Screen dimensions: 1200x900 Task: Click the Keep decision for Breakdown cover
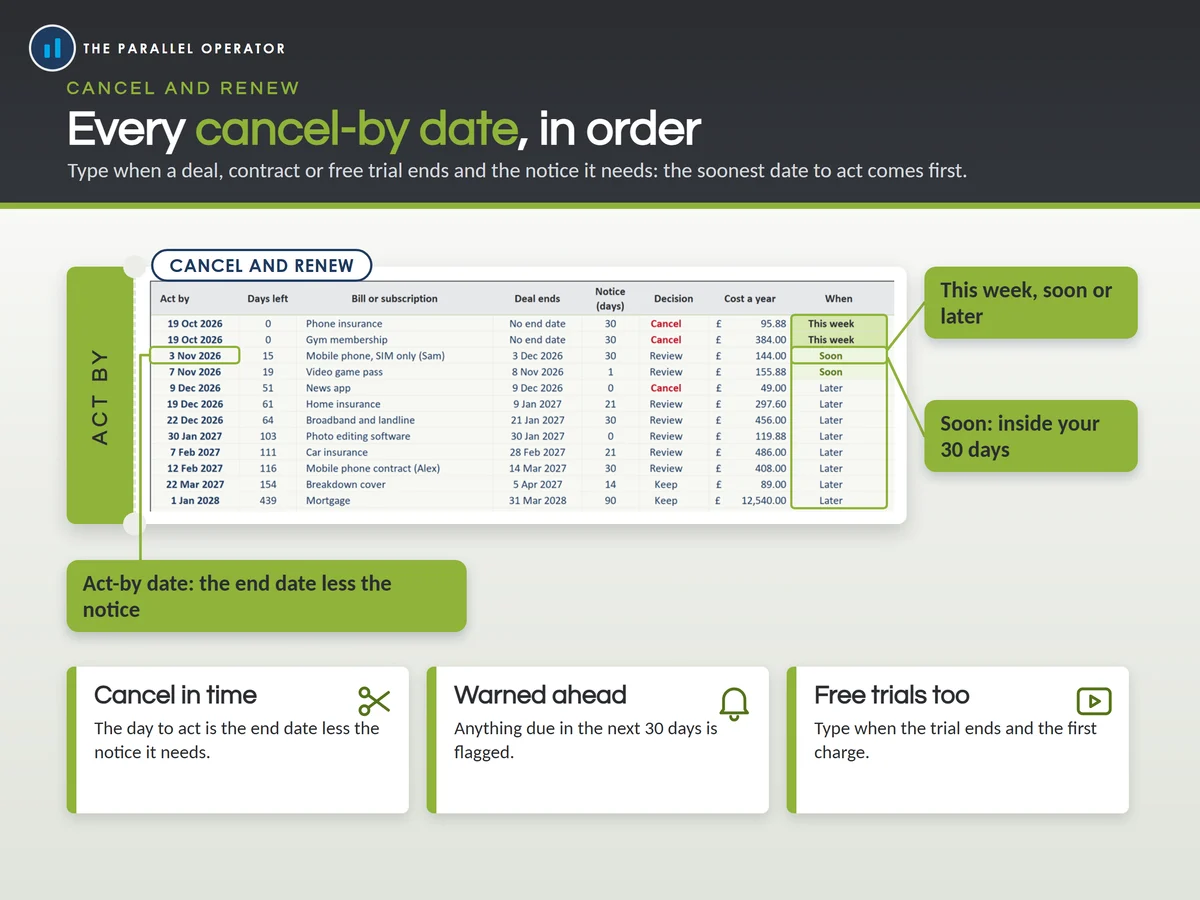tap(666, 484)
